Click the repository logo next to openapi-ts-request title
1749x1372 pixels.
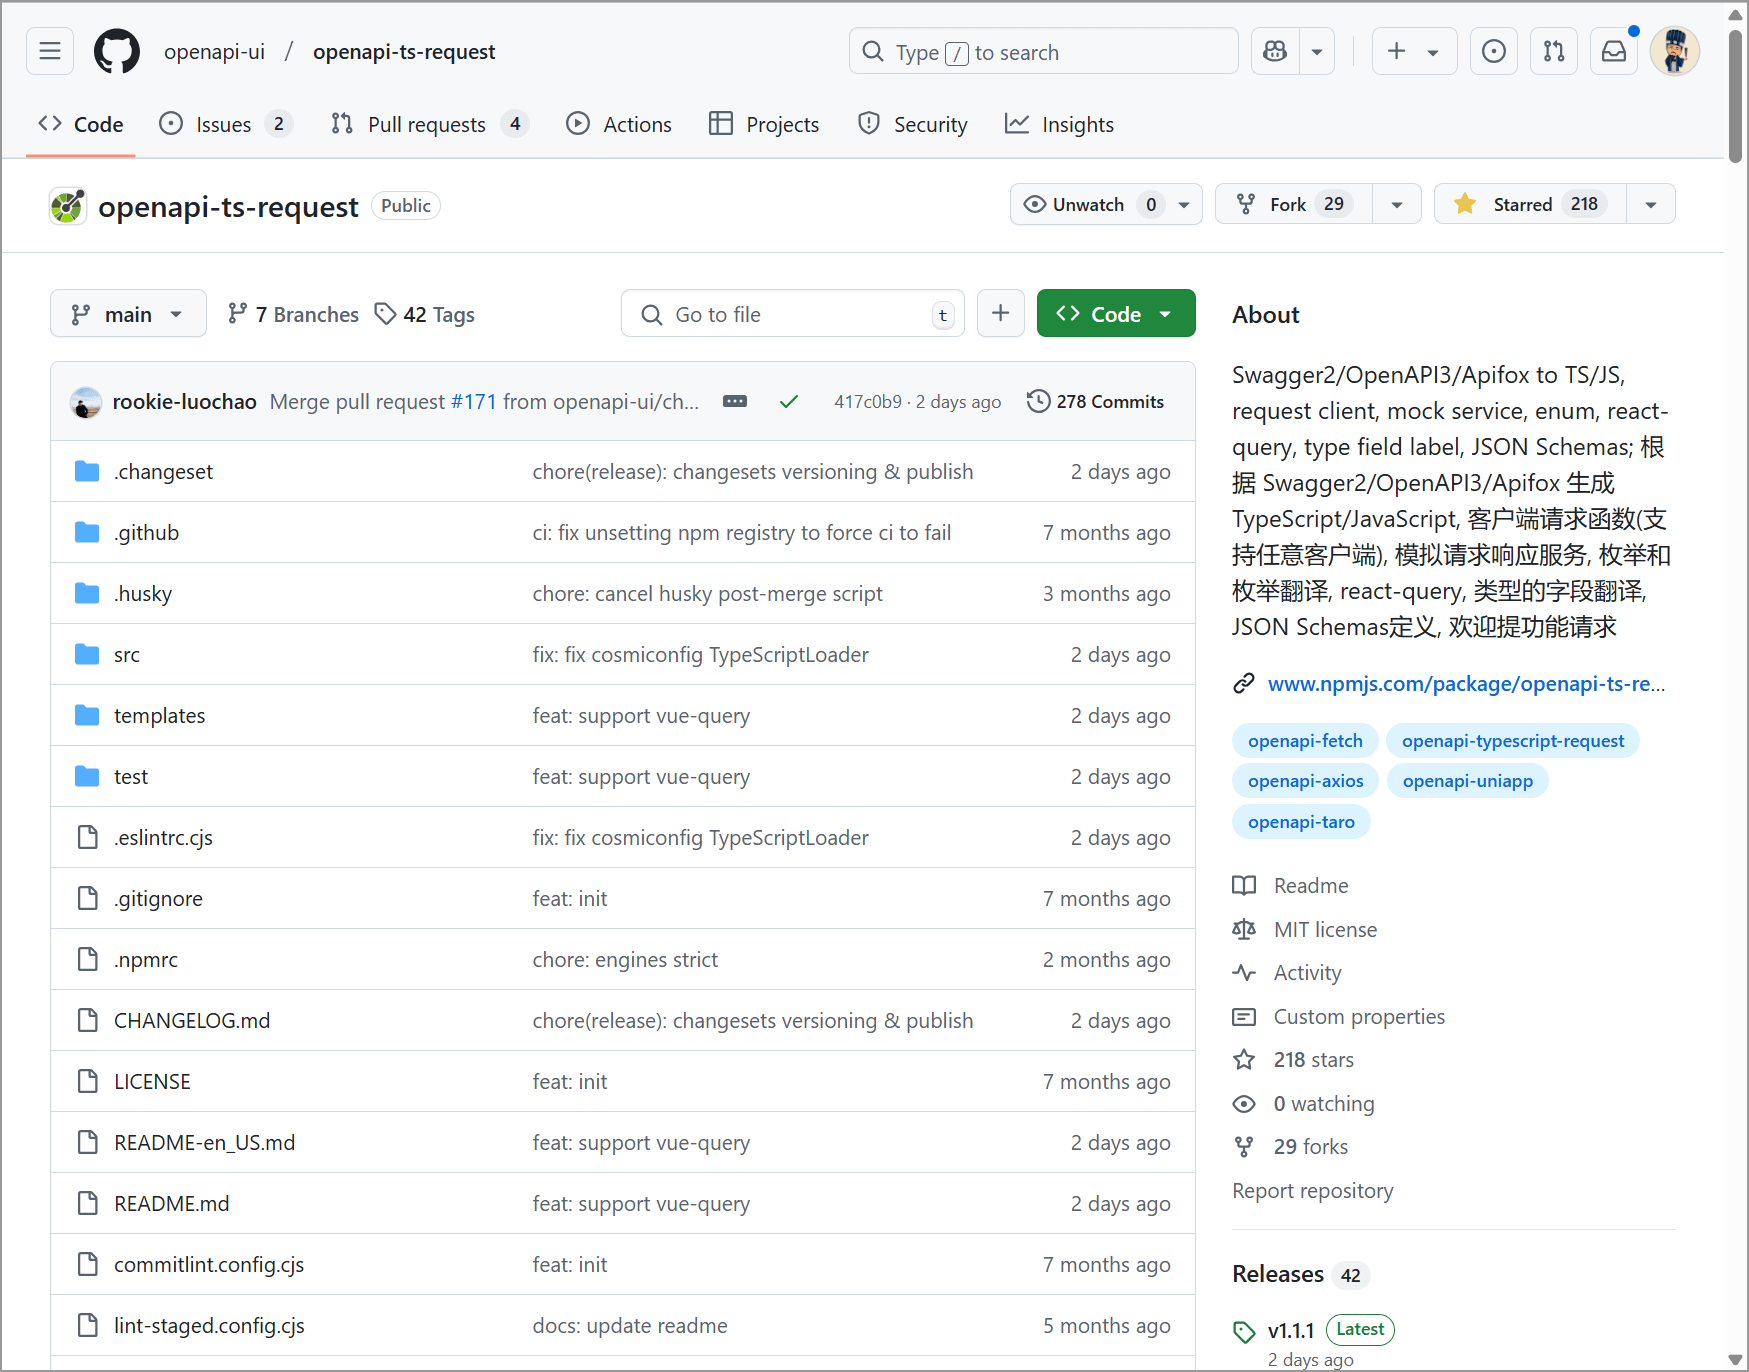[x=68, y=206]
